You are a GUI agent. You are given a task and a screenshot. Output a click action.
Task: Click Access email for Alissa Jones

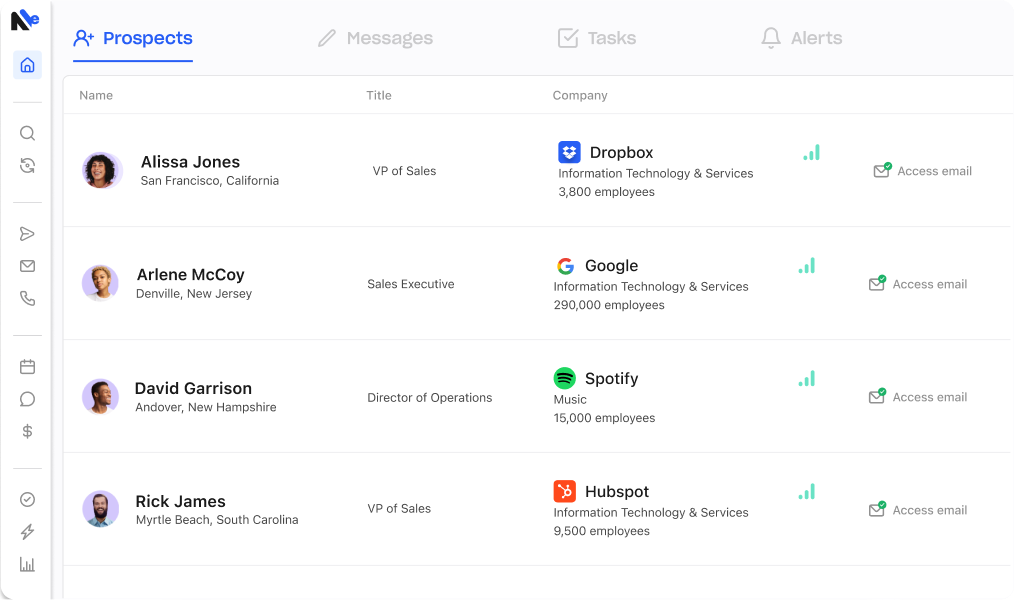[x=923, y=171]
